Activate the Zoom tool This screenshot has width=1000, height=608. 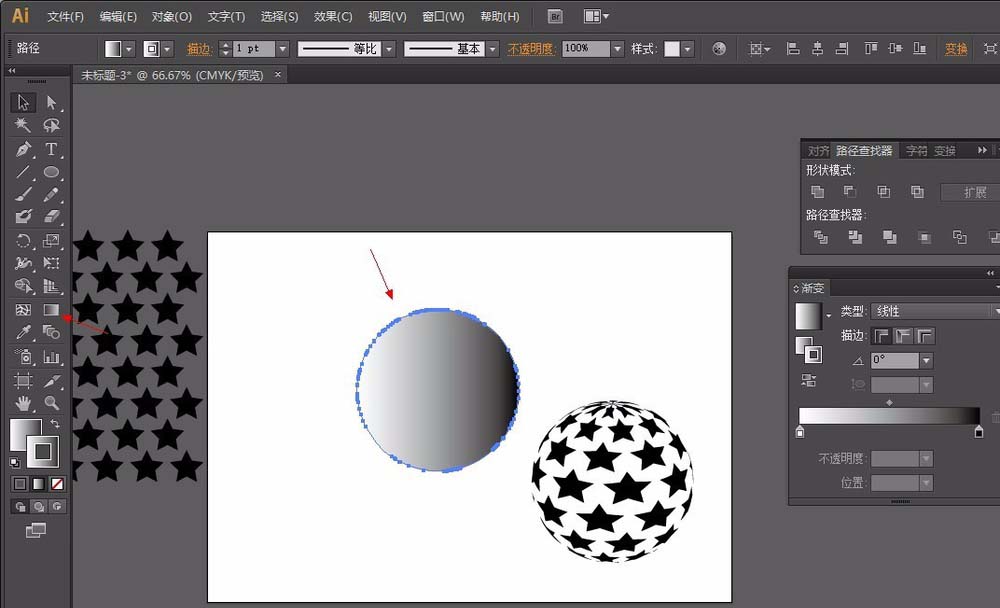point(50,403)
